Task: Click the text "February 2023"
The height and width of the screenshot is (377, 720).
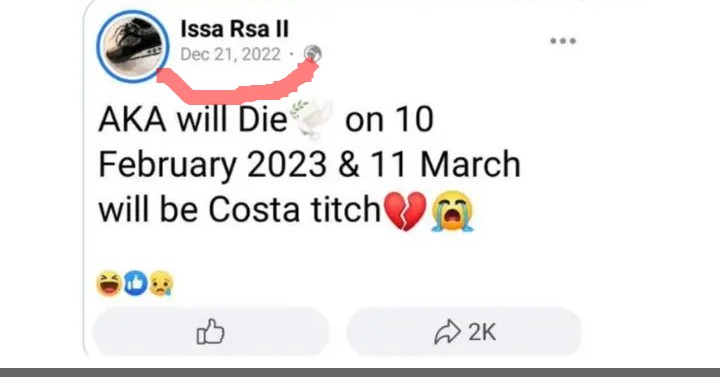Action: tap(213, 166)
